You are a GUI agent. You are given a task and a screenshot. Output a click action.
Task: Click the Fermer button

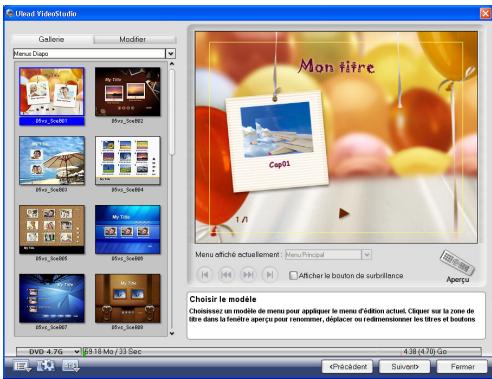coord(462,367)
